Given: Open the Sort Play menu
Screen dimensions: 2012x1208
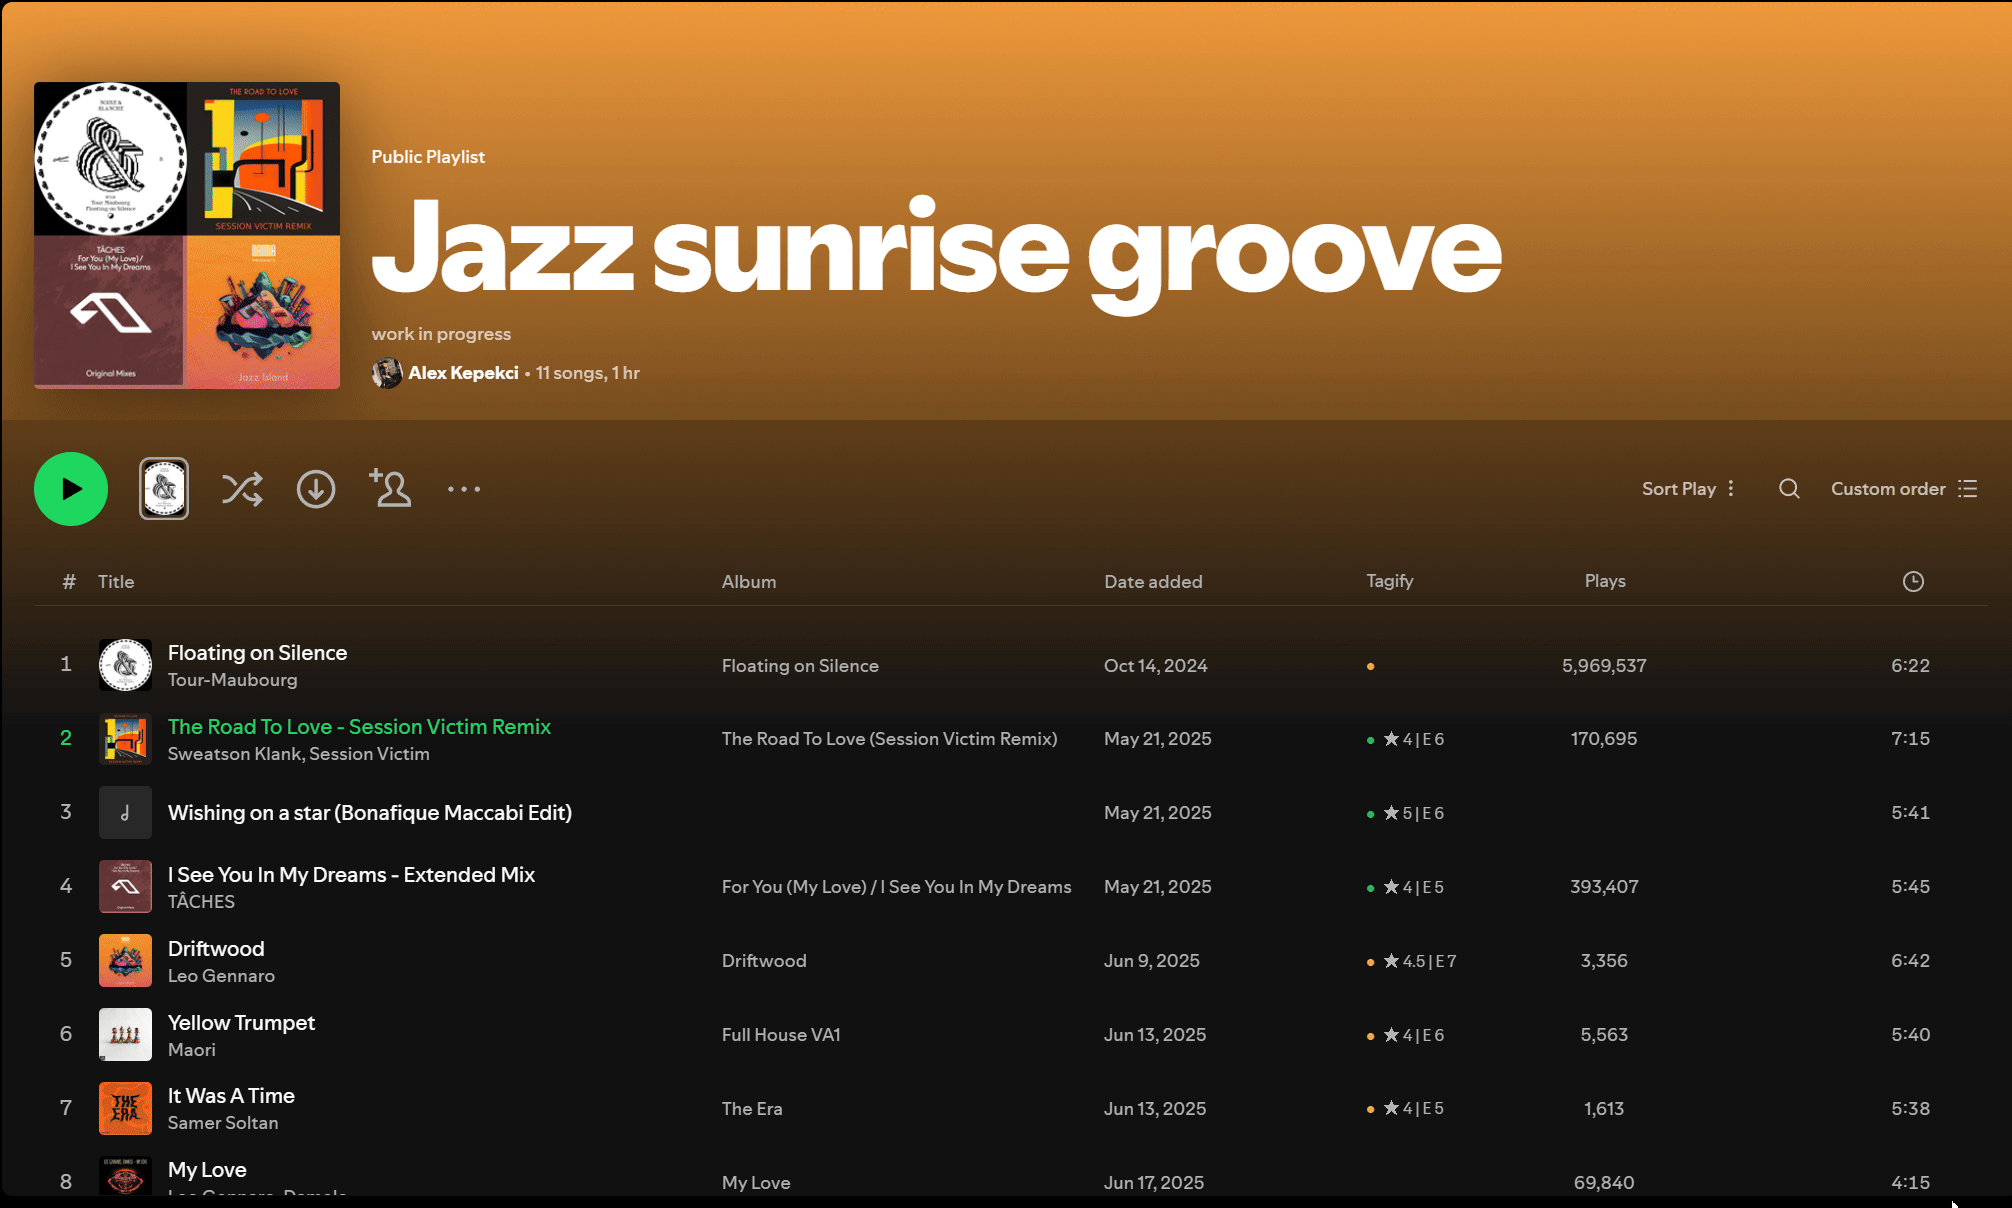Looking at the screenshot, I should pos(1688,489).
